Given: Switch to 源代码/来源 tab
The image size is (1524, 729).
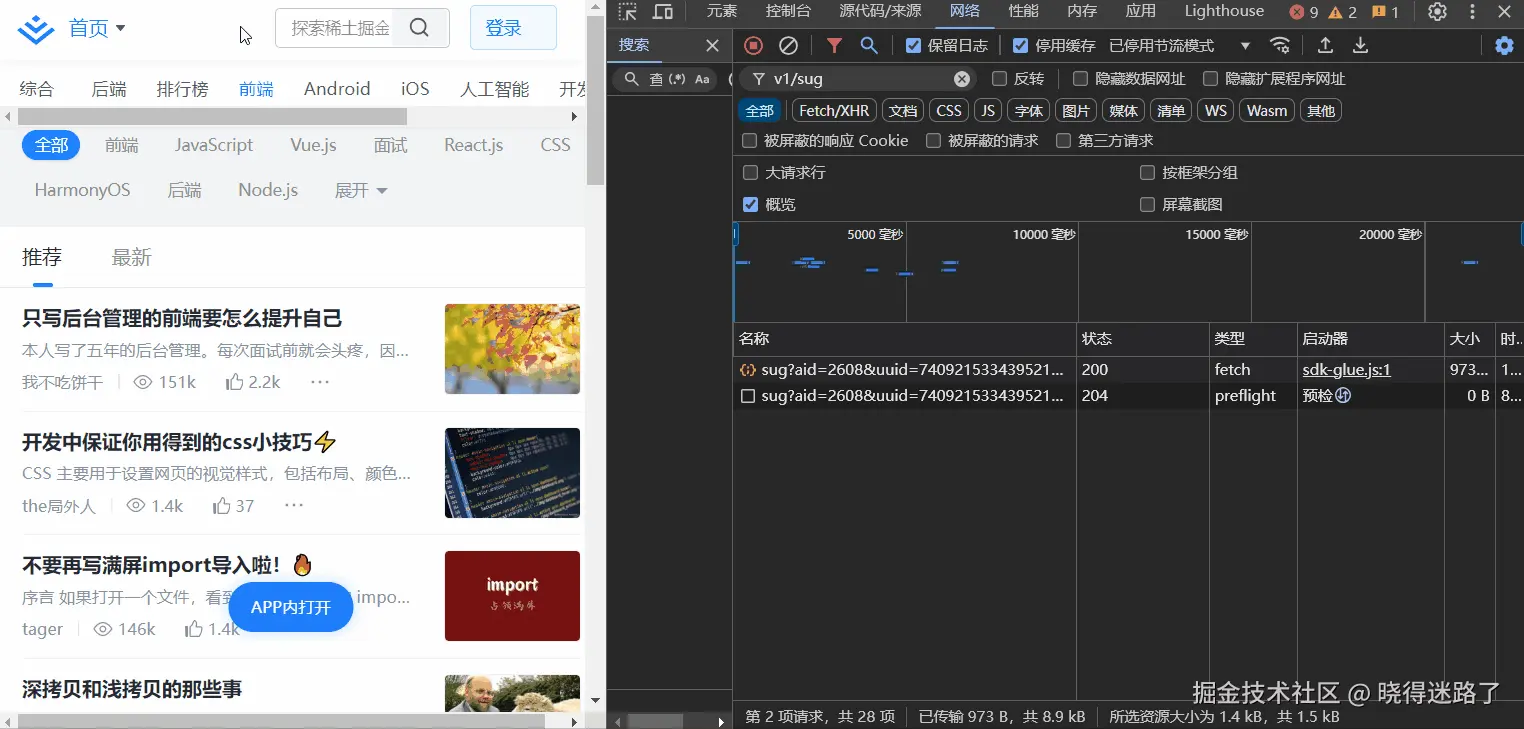Looking at the screenshot, I should pyautogui.click(x=880, y=12).
